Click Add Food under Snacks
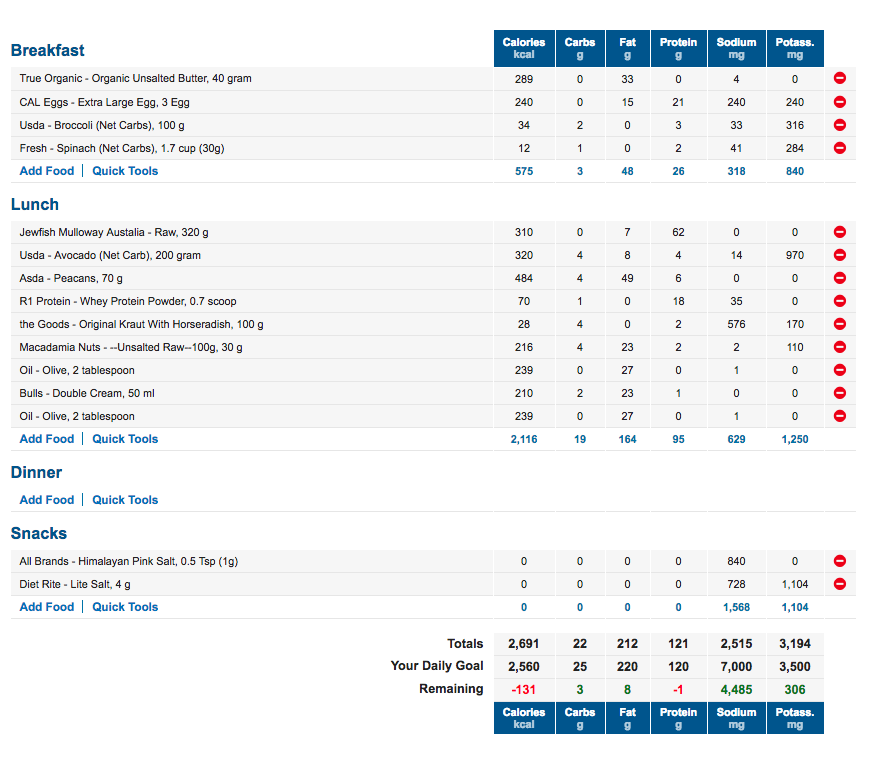This screenshot has height=771, width=883. [x=47, y=607]
